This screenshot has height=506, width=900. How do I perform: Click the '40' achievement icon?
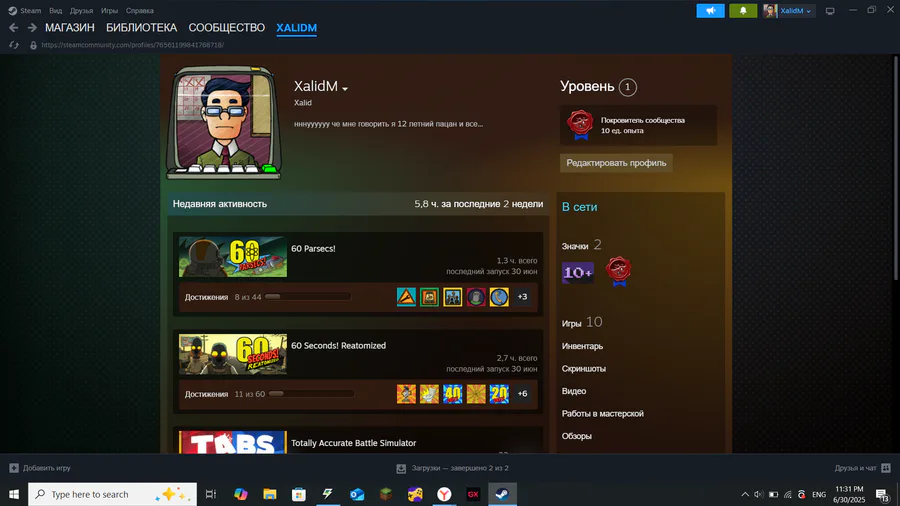click(452, 394)
